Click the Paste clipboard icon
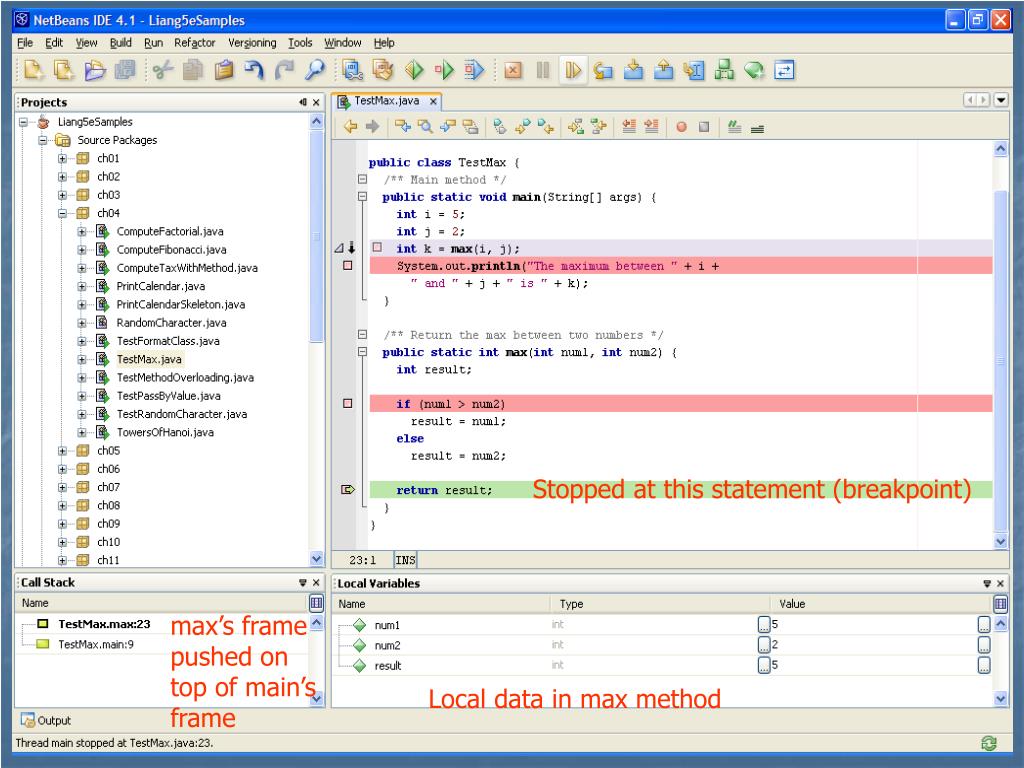Image resolution: width=1024 pixels, height=768 pixels. point(224,70)
